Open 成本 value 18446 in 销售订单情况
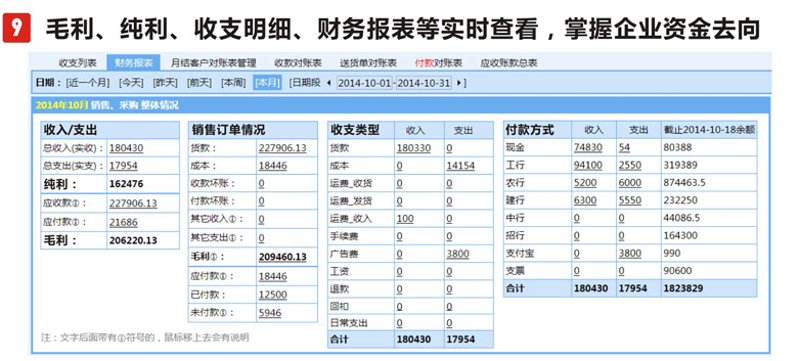Screen dimensions: 800x361 tap(272, 166)
